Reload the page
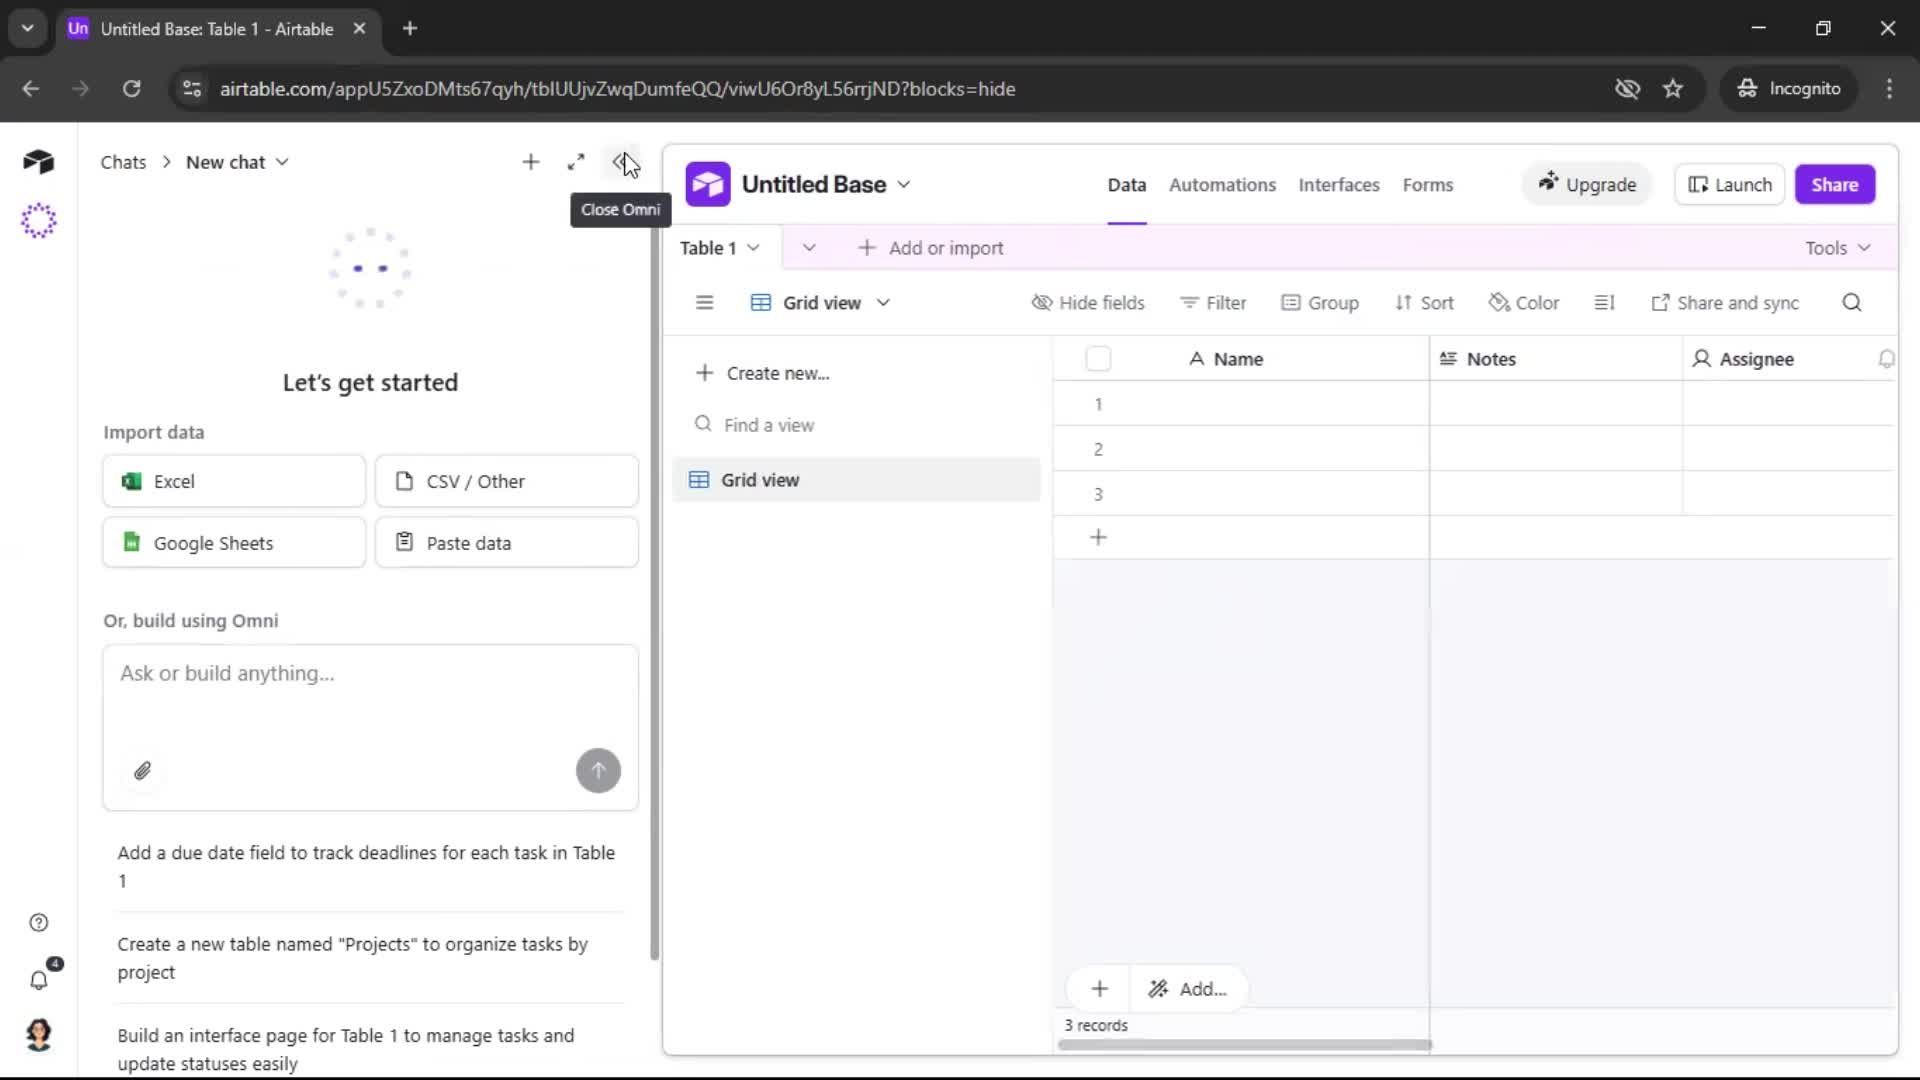This screenshot has width=1920, height=1080. 131,89
